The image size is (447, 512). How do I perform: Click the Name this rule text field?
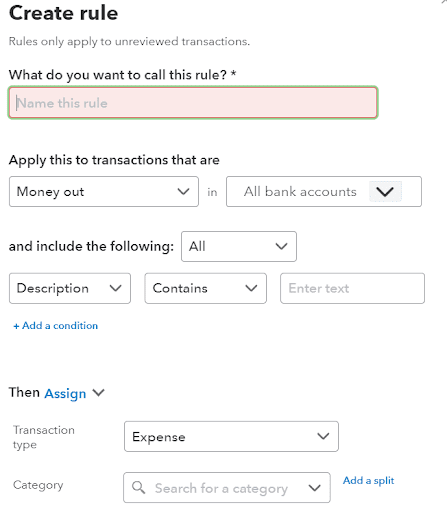tap(193, 103)
